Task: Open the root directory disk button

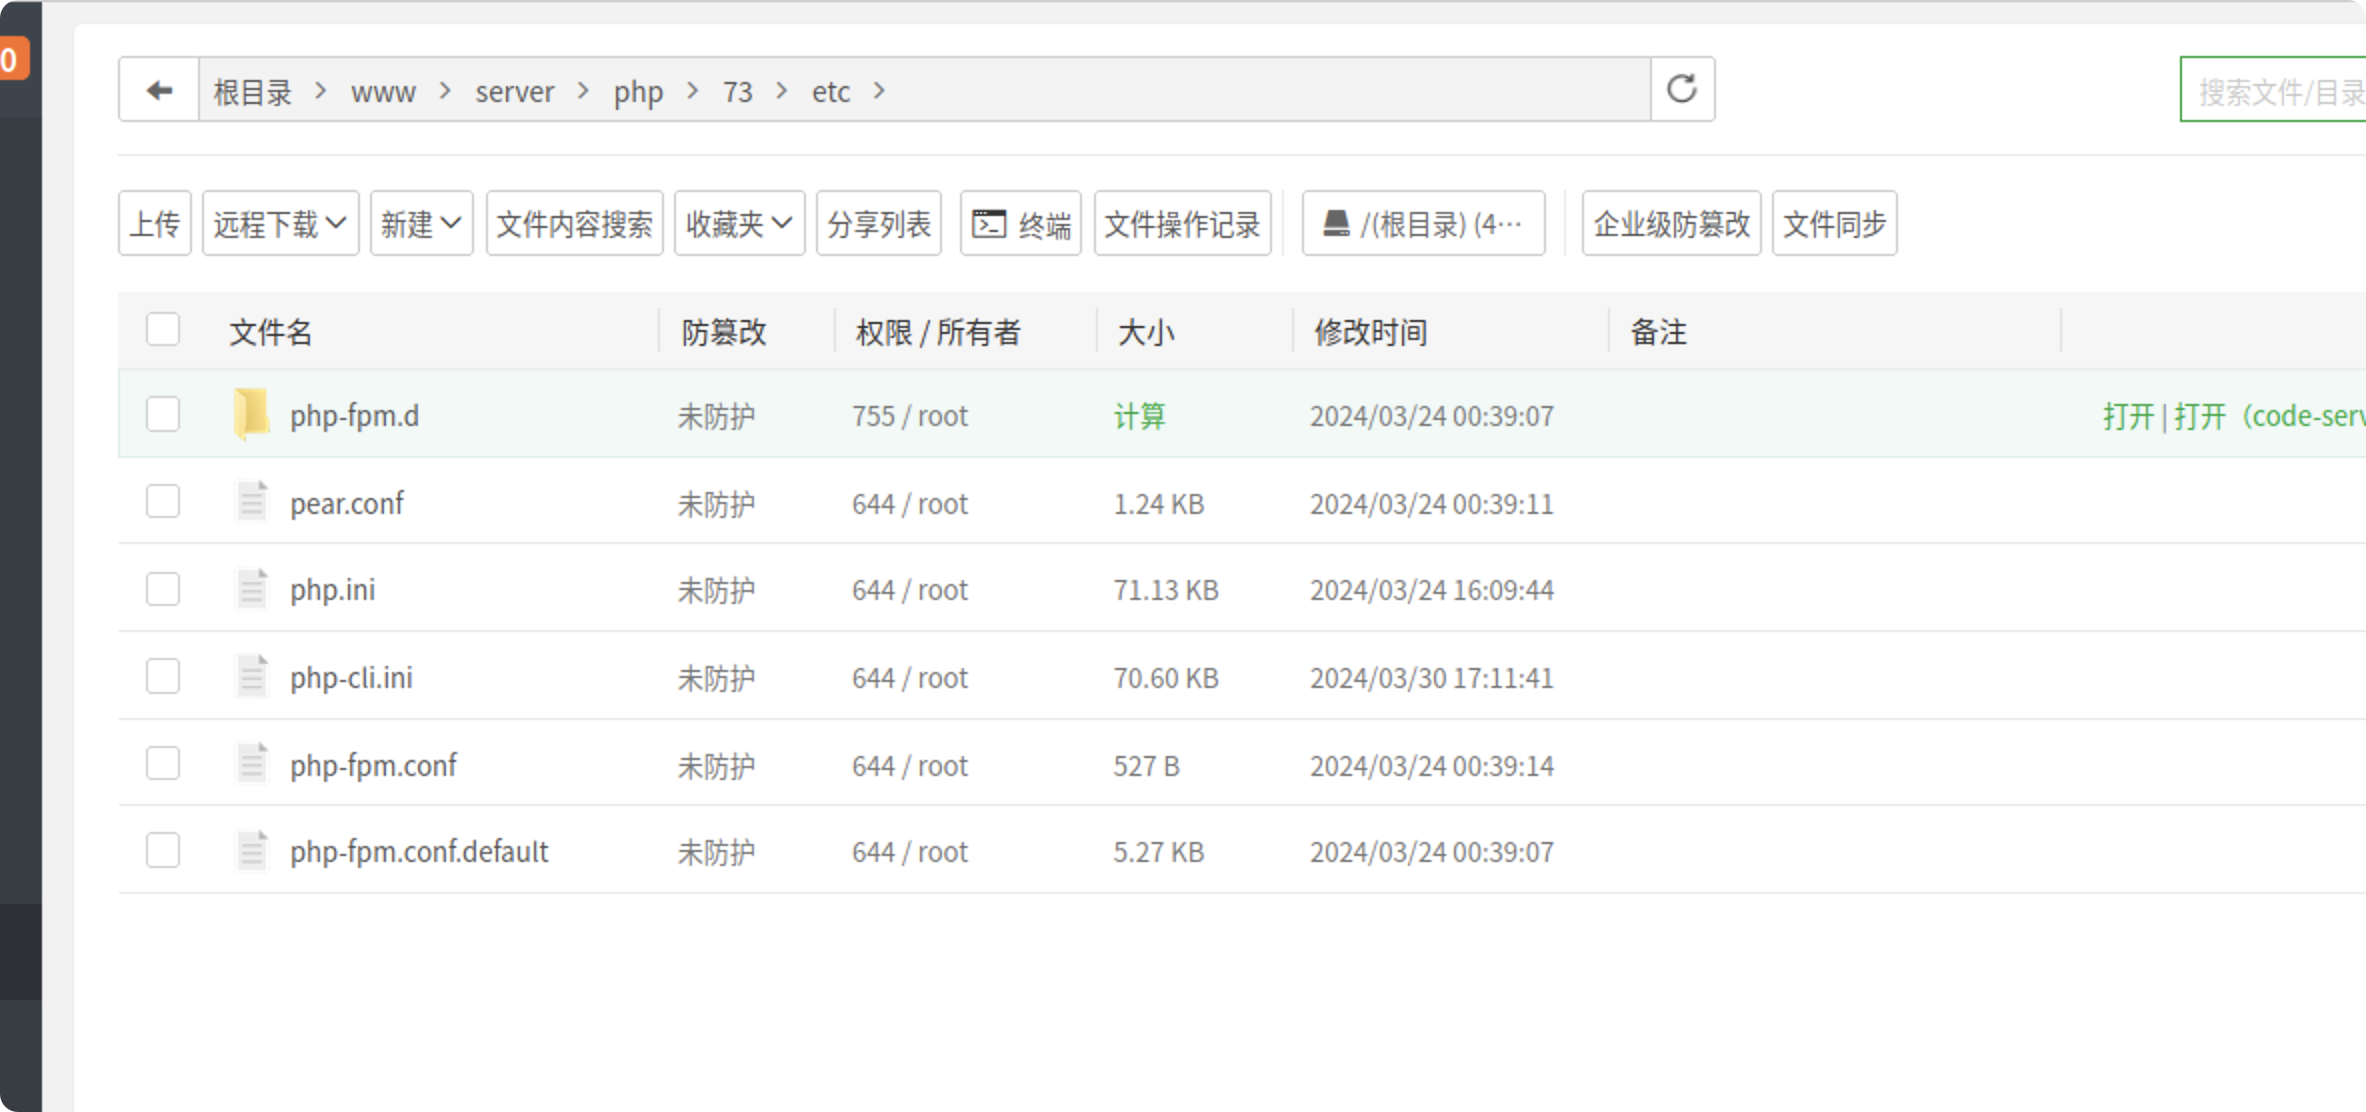Action: [x=1422, y=224]
